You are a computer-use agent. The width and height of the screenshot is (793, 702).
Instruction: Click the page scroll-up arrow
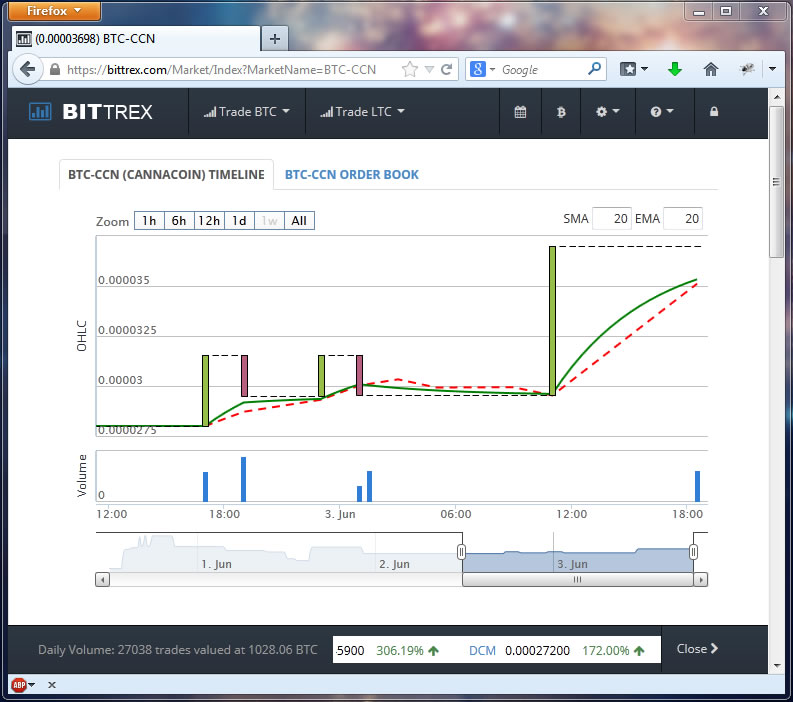[x=776, y=96]
